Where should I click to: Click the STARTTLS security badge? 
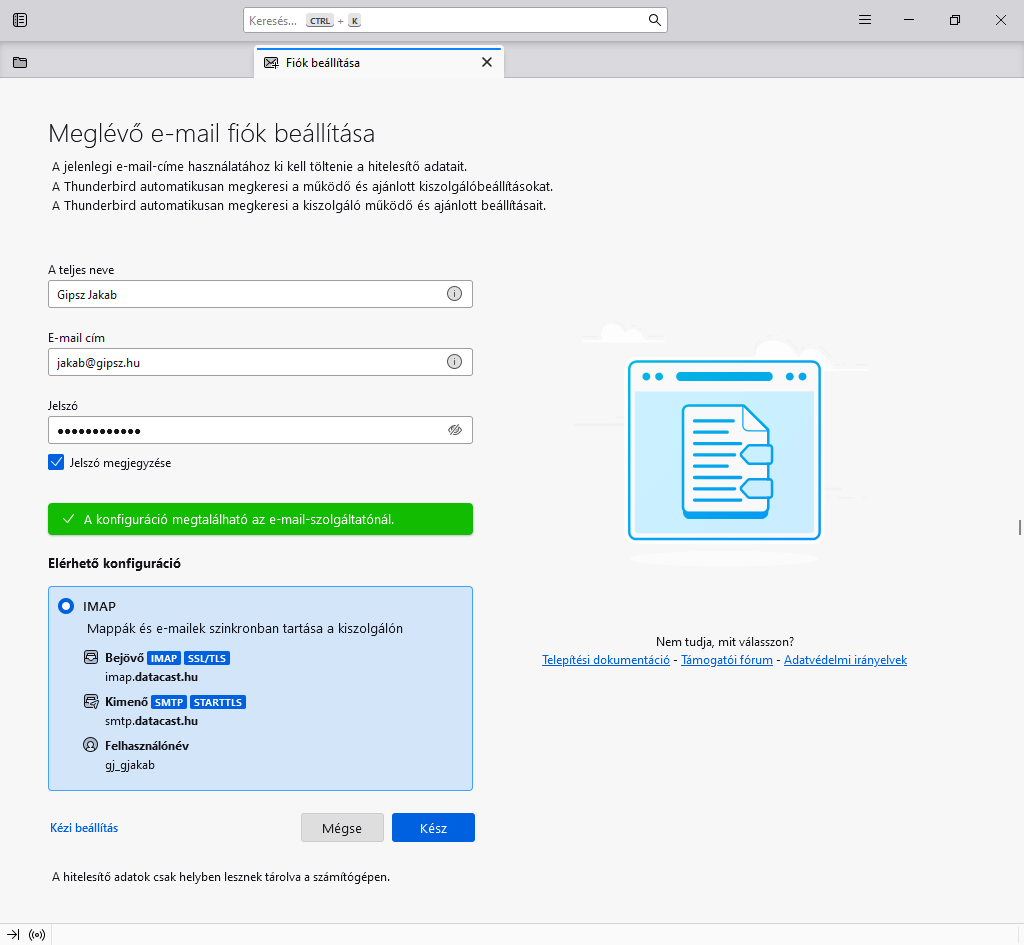pyautogui.click(x=218, y=702)
